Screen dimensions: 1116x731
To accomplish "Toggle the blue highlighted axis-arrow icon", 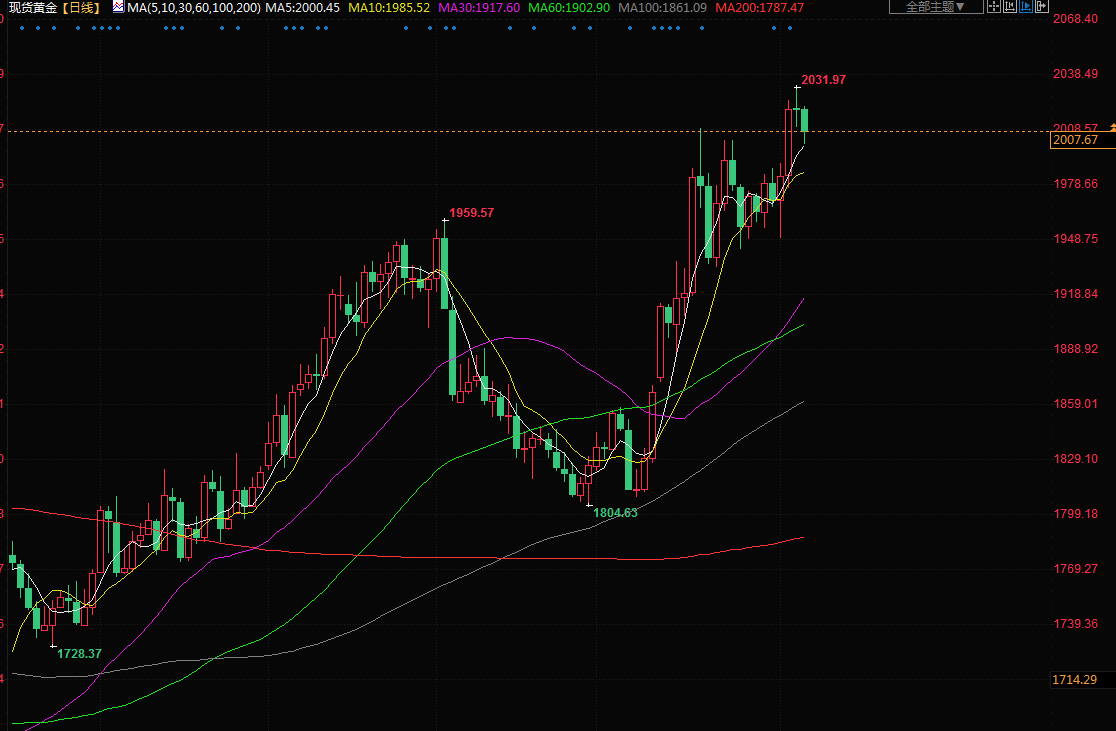I will pyautogui.click(x=1027, y=7).
